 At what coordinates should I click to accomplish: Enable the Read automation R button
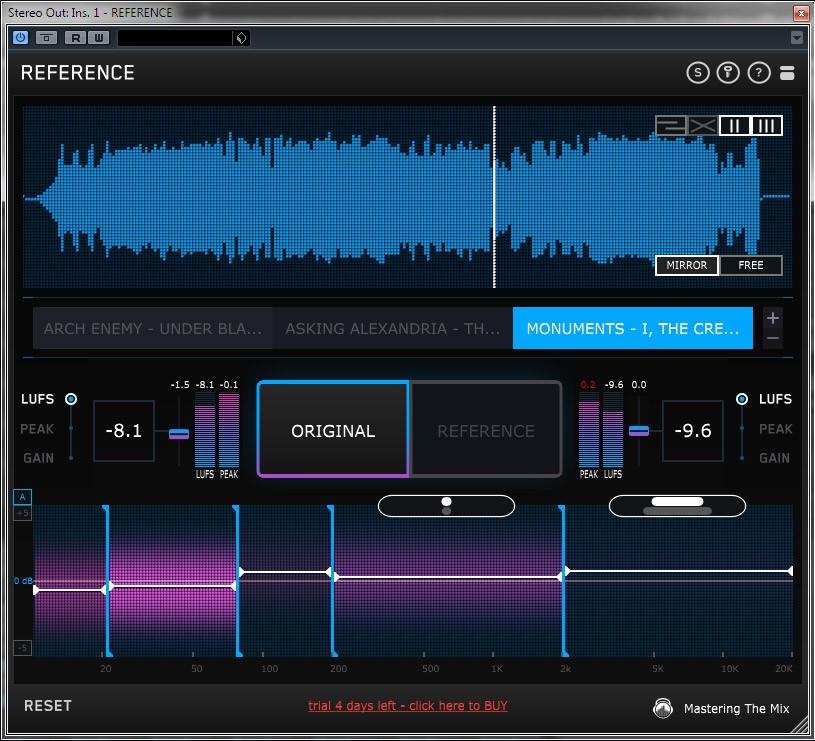coord(76,37)
